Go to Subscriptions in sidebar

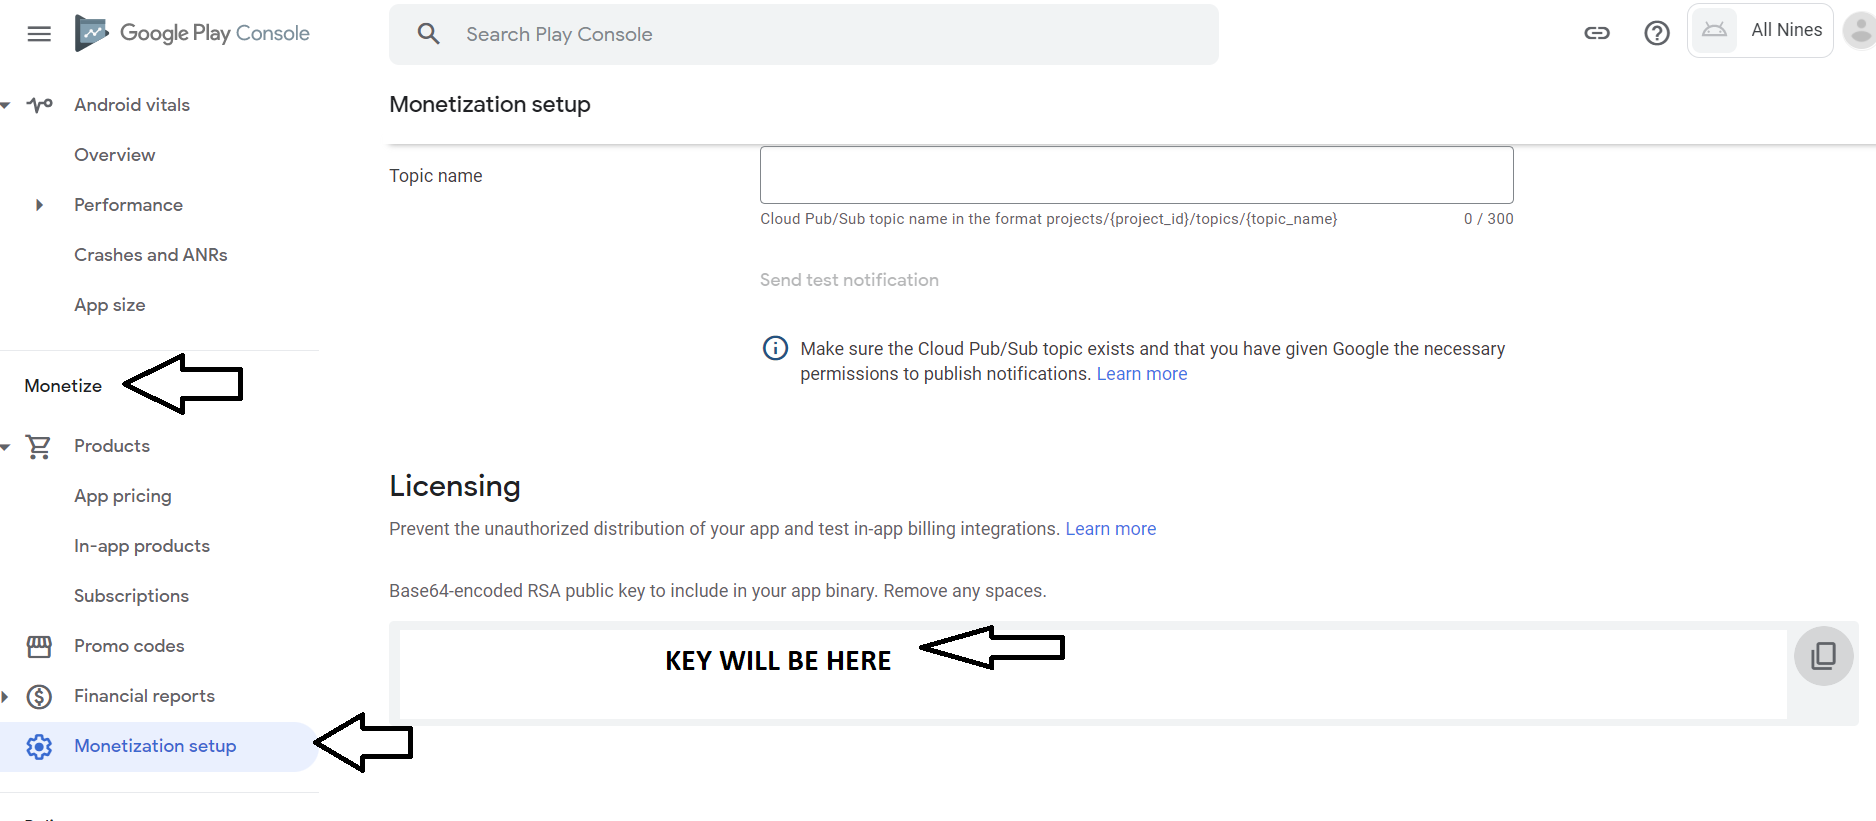point(131,596)
